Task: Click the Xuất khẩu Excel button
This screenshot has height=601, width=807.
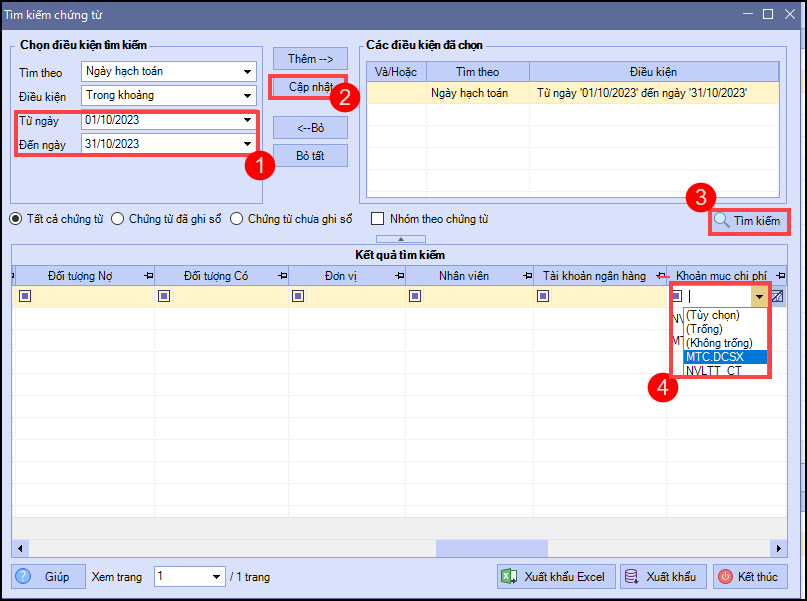Action: pyautogui.click(x=554, y=577)
